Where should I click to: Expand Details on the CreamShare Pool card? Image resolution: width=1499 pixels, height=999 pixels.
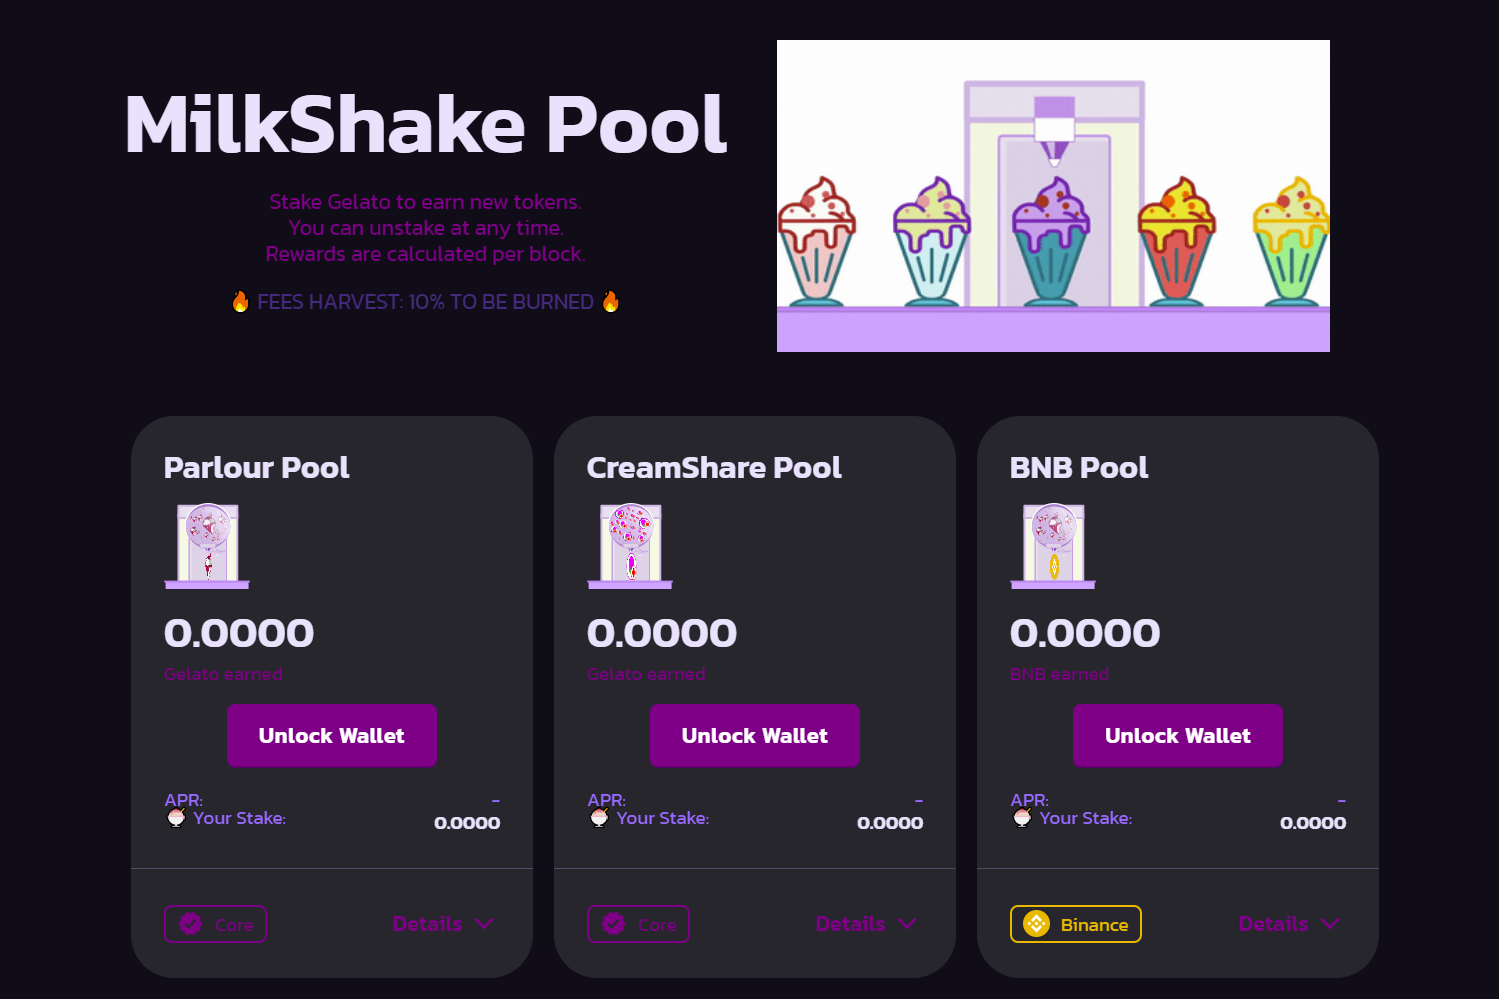point(866,924)
